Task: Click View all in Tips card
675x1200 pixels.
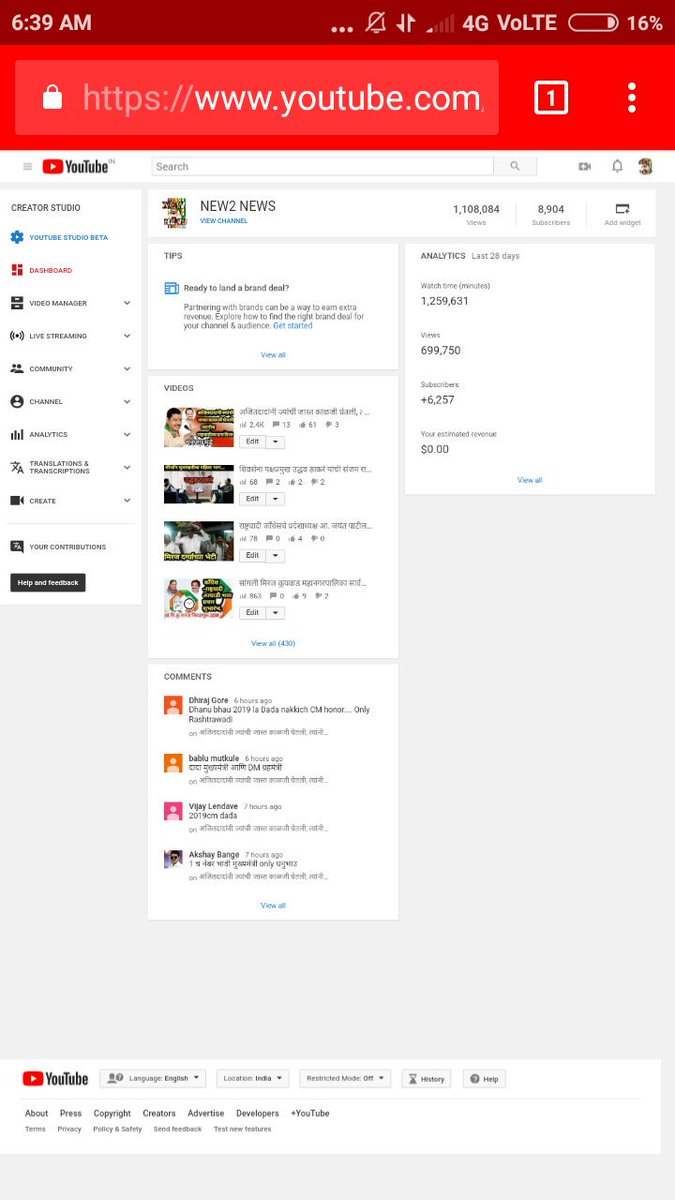Action: [273, 355]
